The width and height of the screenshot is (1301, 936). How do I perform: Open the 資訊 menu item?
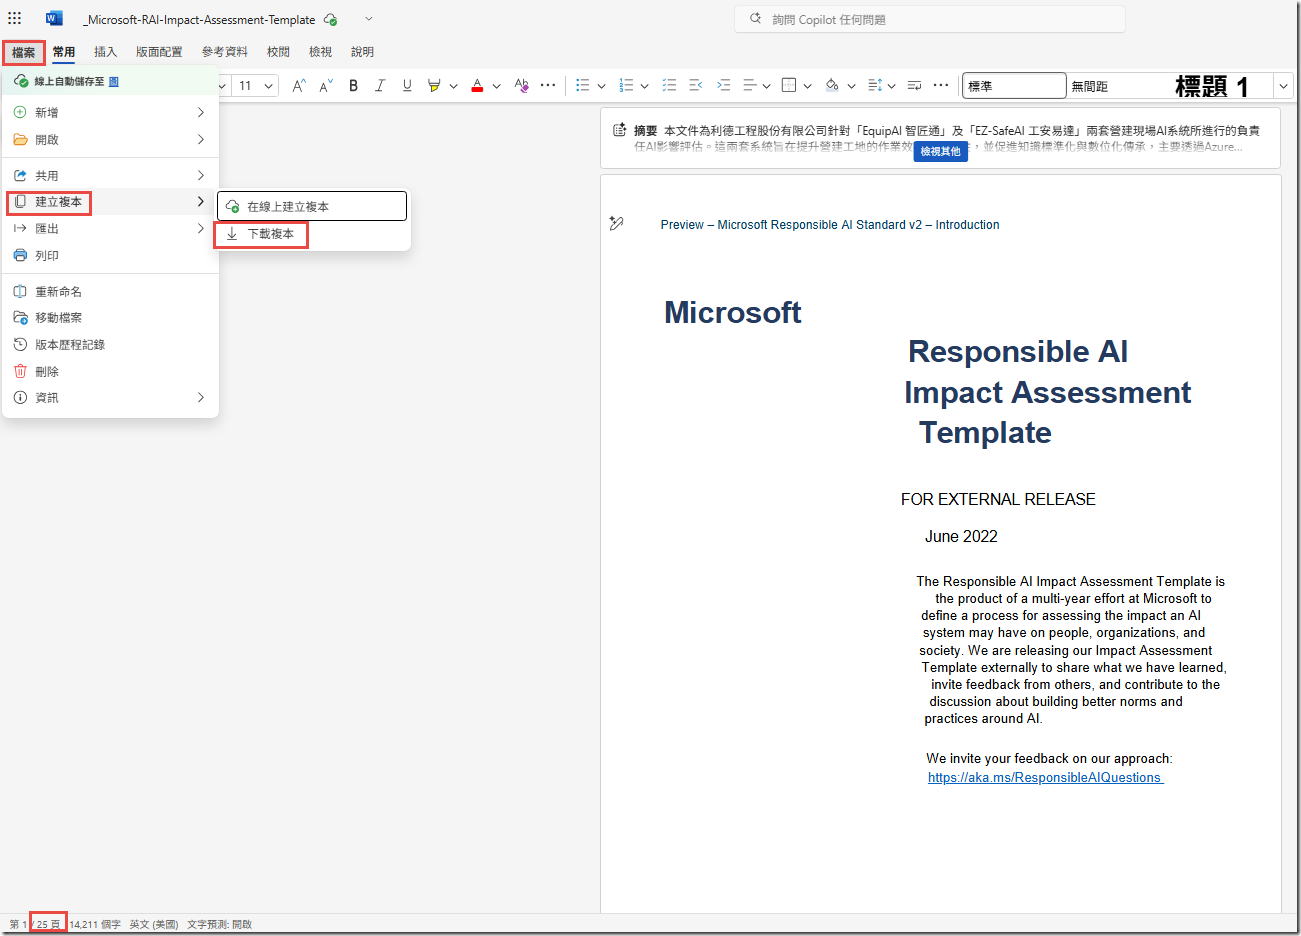(110, 397)
